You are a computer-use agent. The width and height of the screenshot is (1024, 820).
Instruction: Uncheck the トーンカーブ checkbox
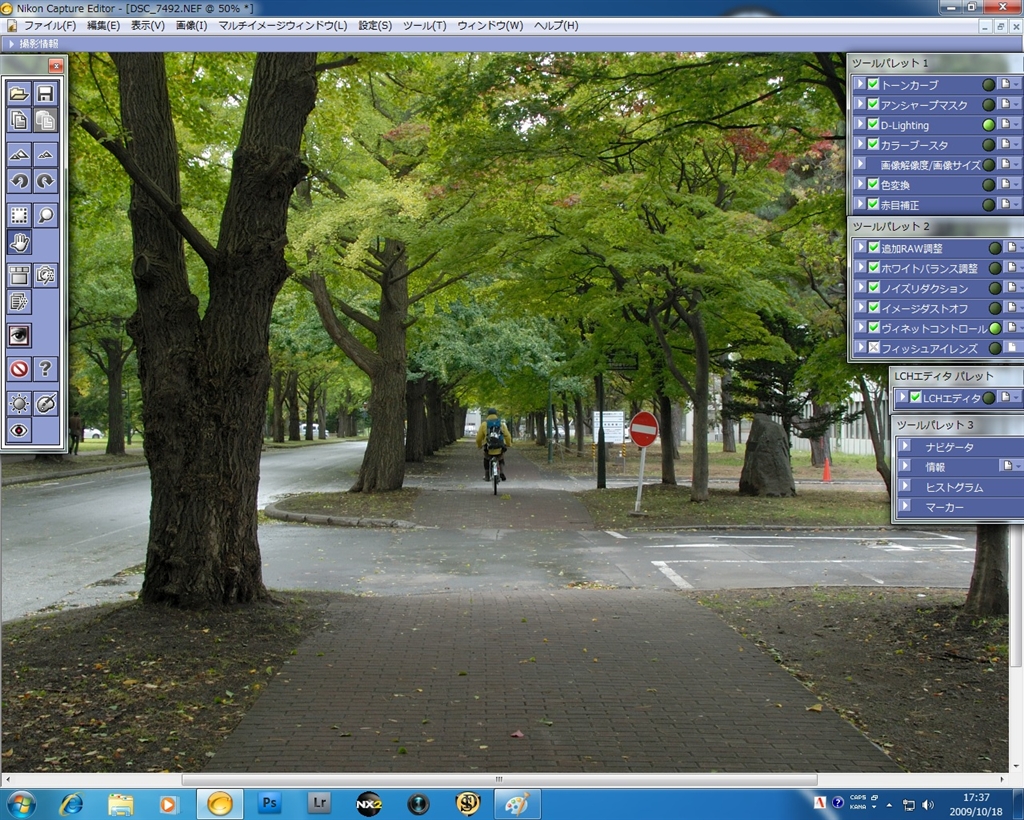[873, 84]
